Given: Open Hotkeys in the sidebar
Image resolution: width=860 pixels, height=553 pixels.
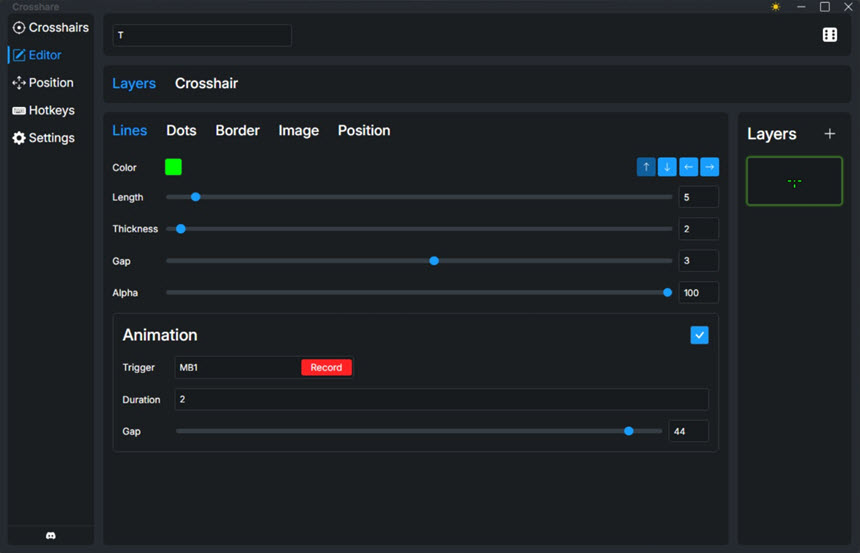Looking at the screenshot, I should tap(43, 110).
